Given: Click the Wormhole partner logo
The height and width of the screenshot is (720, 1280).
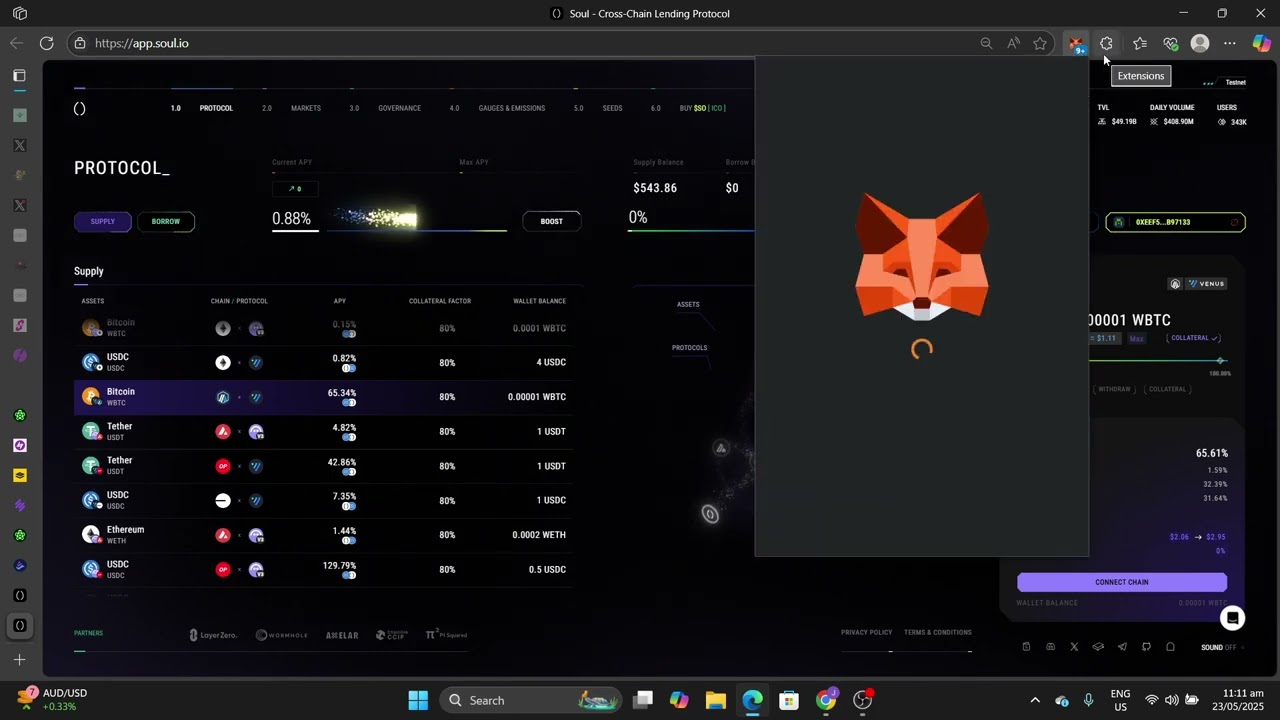Looking at the screenshot, I should point(281,635).
